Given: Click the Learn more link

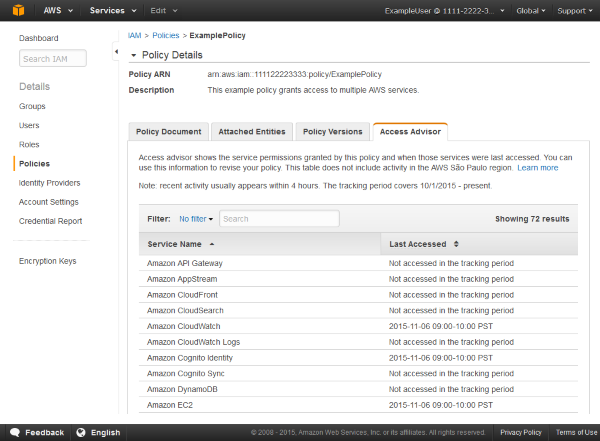Looking at the screenshot, I should [538, 168].
